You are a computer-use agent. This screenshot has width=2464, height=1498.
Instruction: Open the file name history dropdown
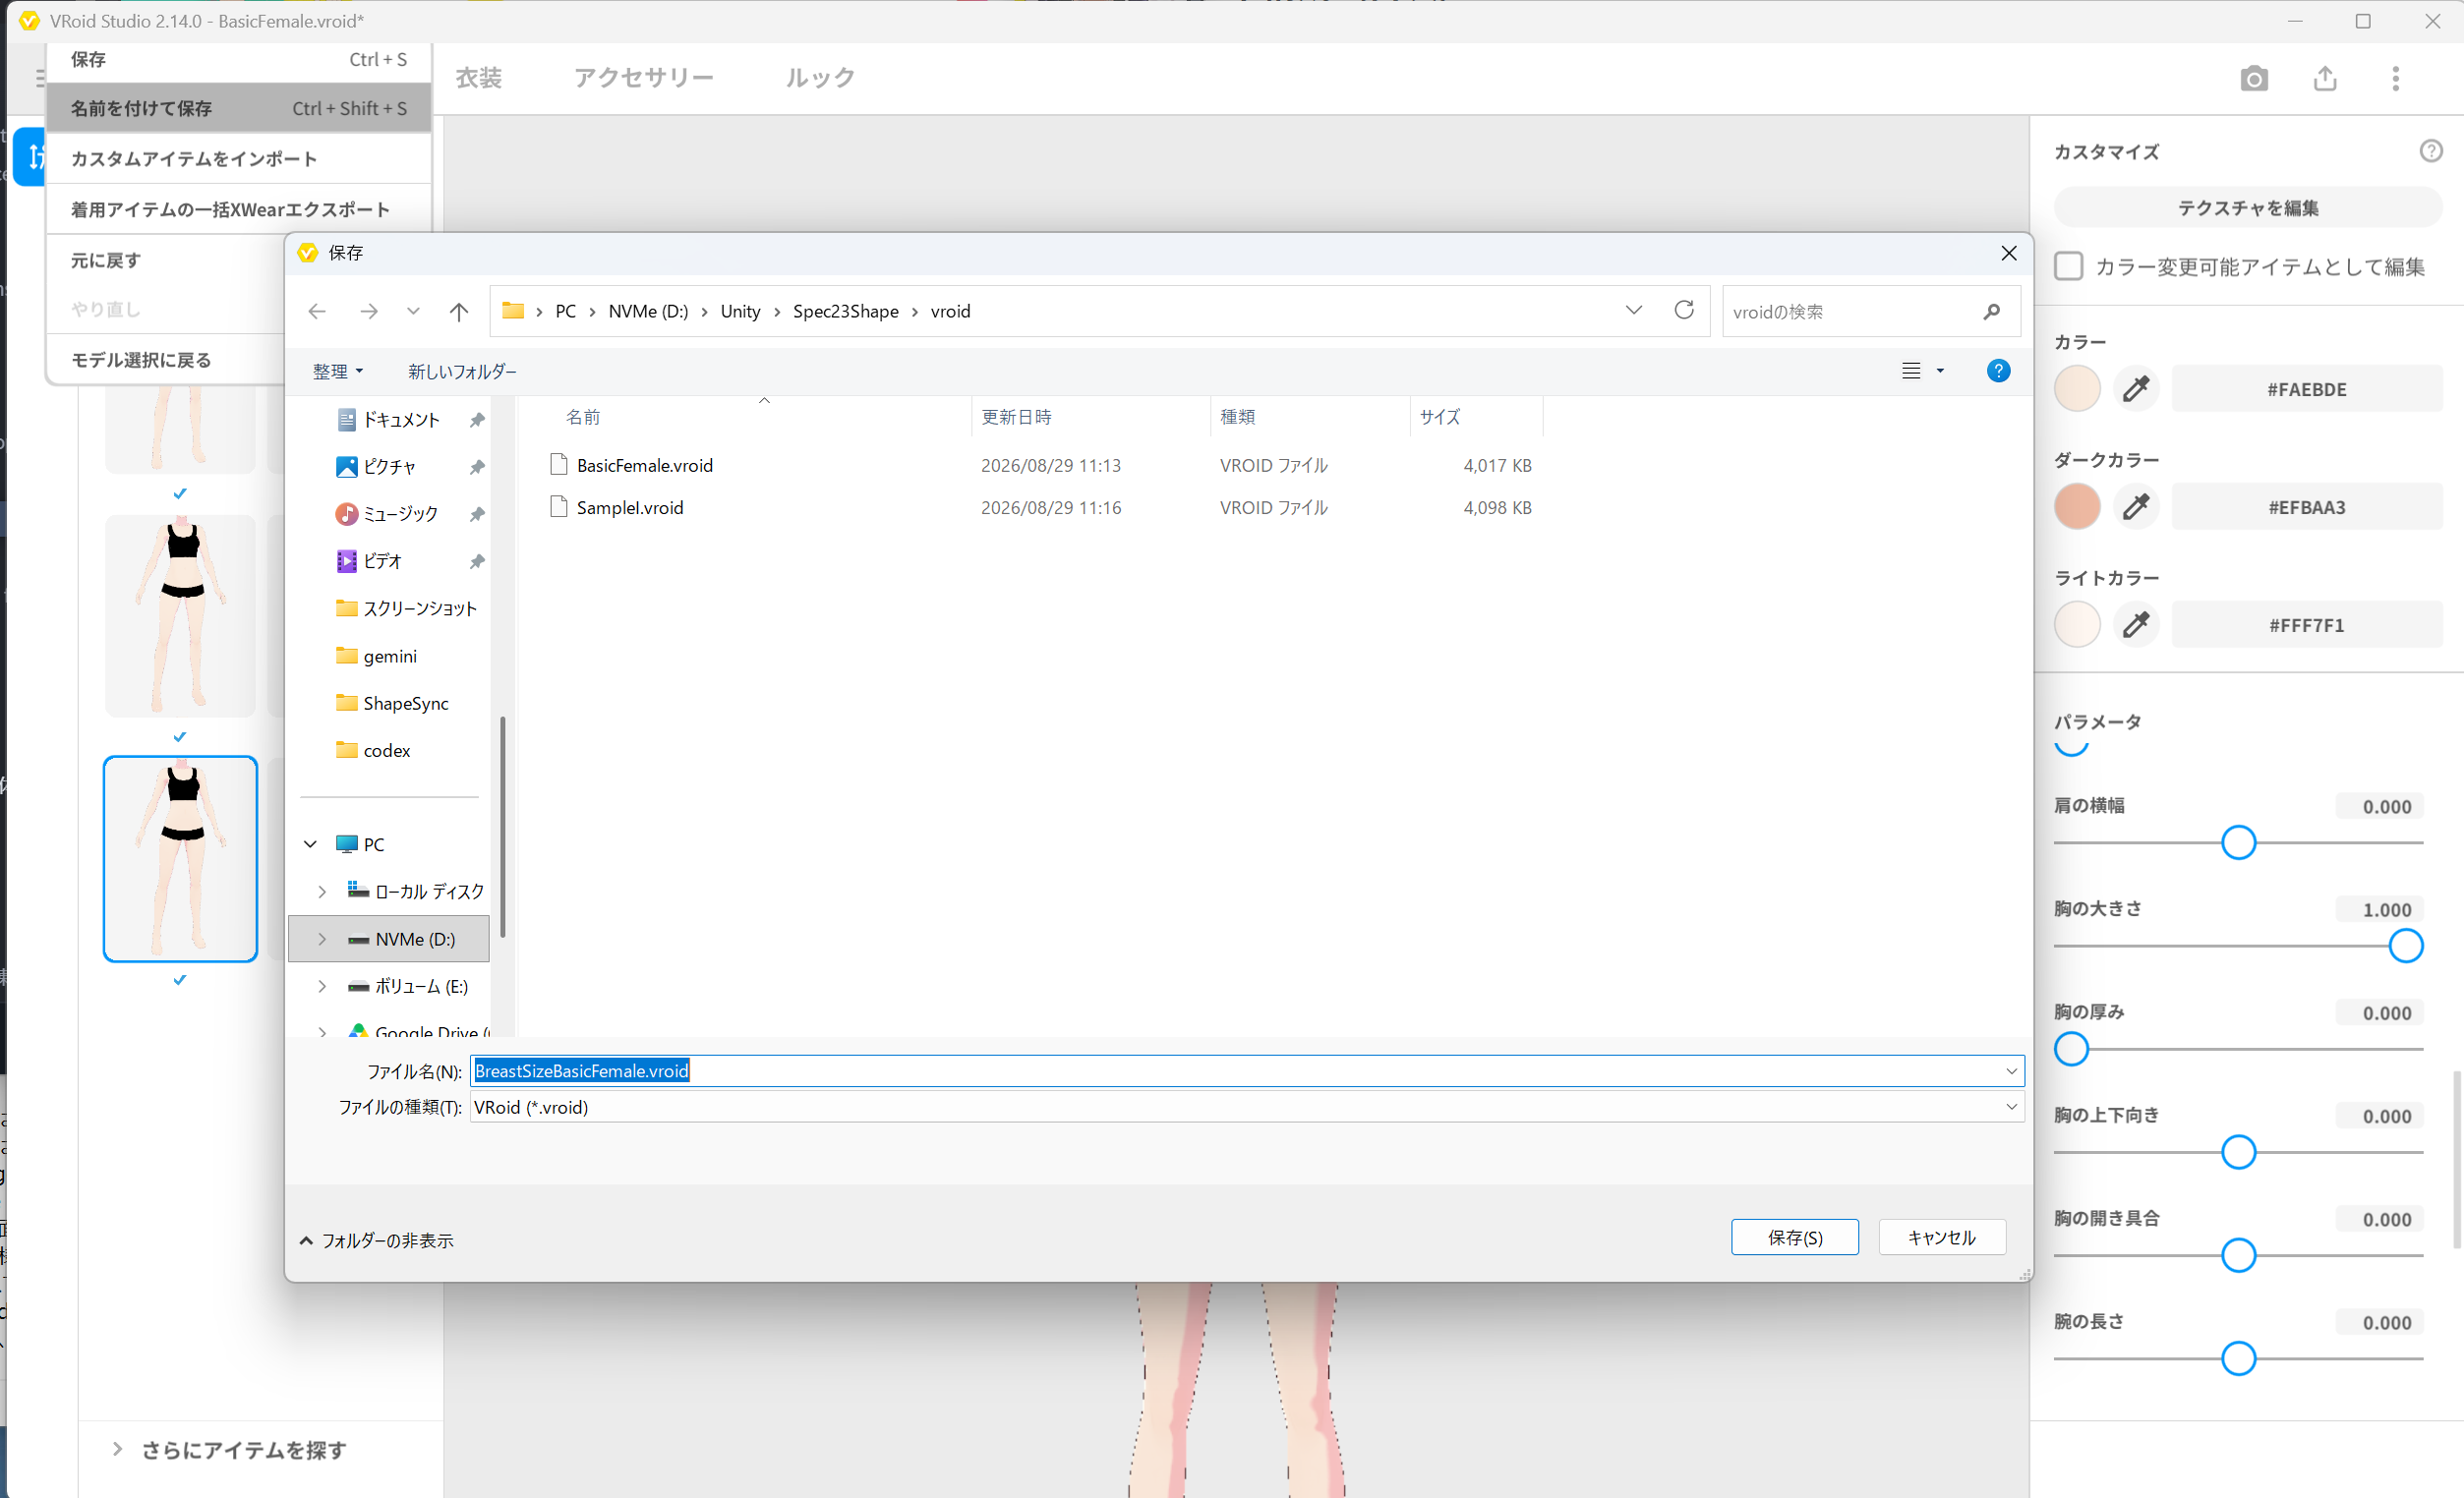[2011, 1071]
